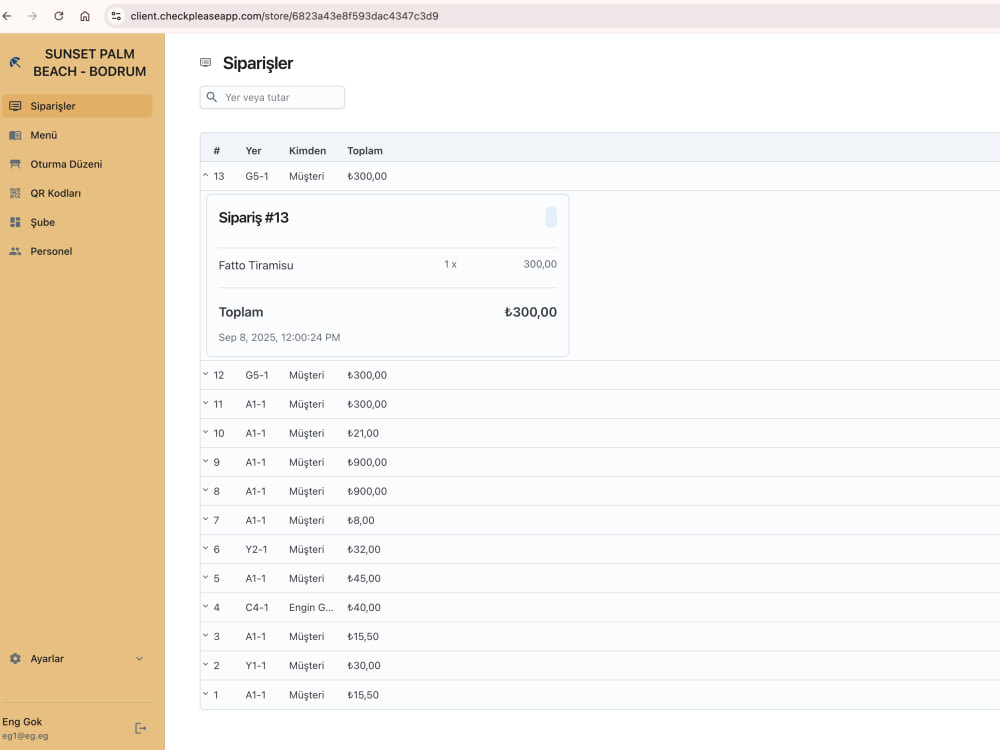The image size is (1000, 750).
Task: Expand order 4 row
Action: [205, 606]
